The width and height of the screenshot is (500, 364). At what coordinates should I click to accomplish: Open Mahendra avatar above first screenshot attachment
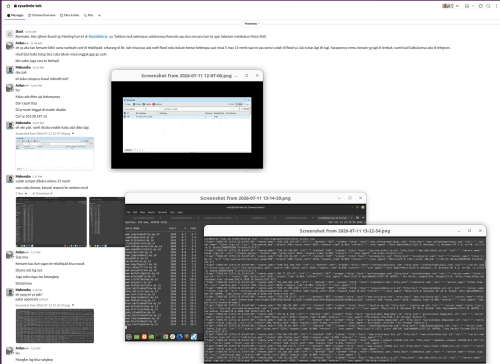click(x=10, y=125)
